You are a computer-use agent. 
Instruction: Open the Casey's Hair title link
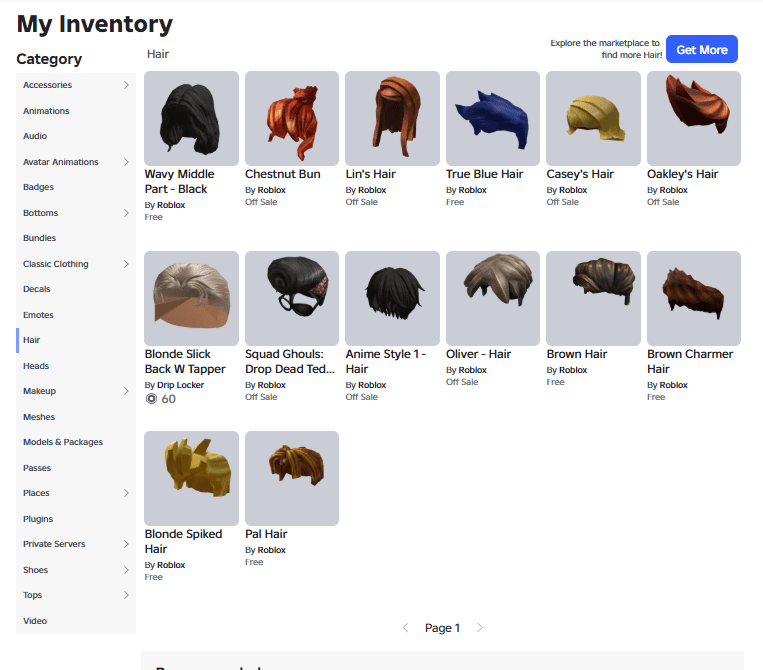coord(580,174)
